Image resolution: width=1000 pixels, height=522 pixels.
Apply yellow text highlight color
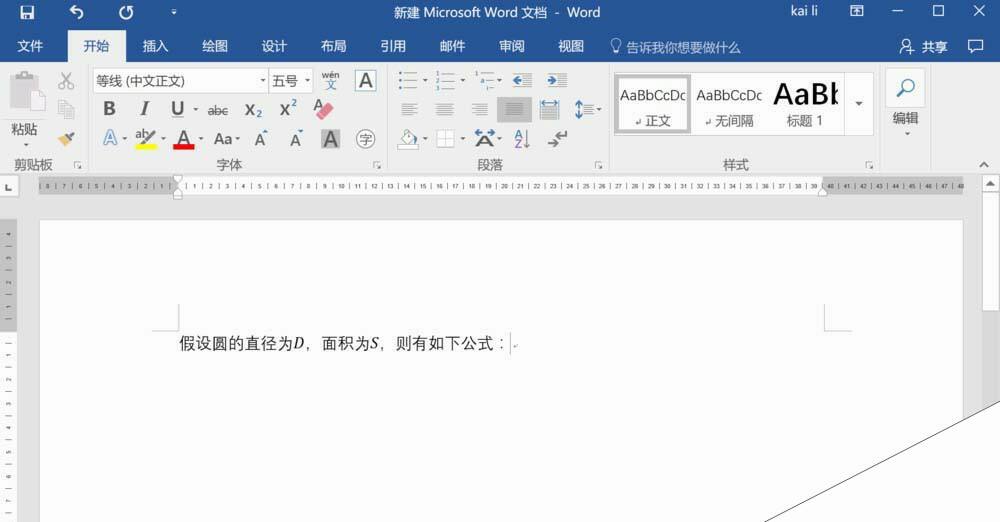click(145, 138)
